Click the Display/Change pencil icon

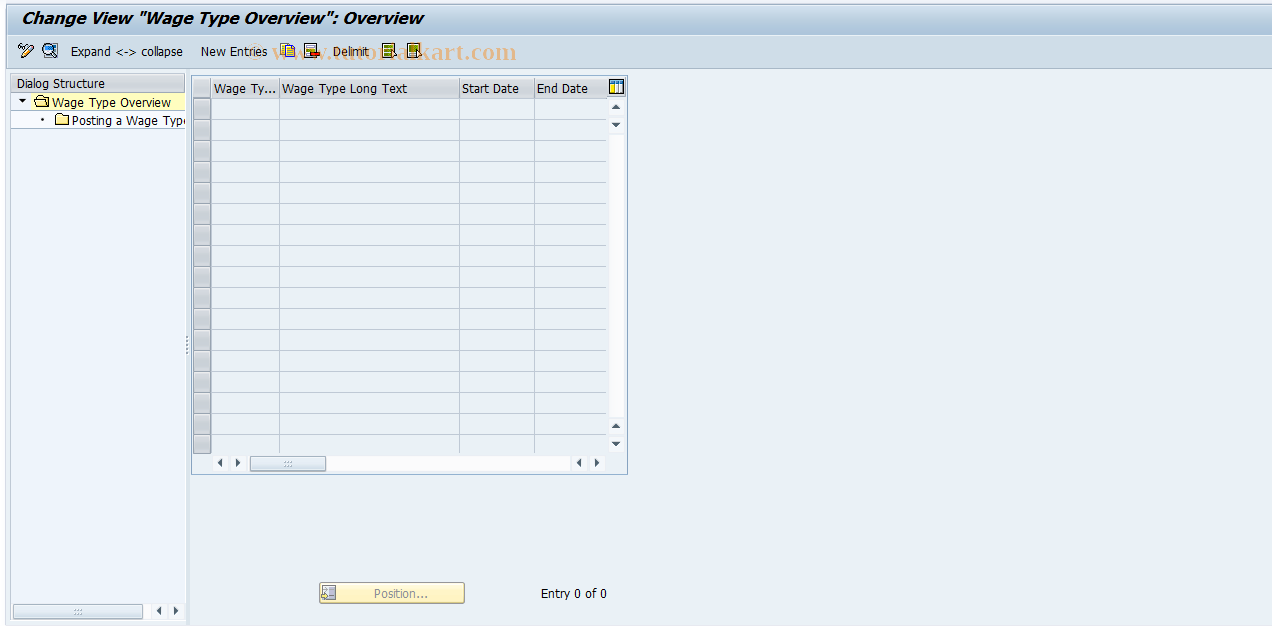point(26,51)
